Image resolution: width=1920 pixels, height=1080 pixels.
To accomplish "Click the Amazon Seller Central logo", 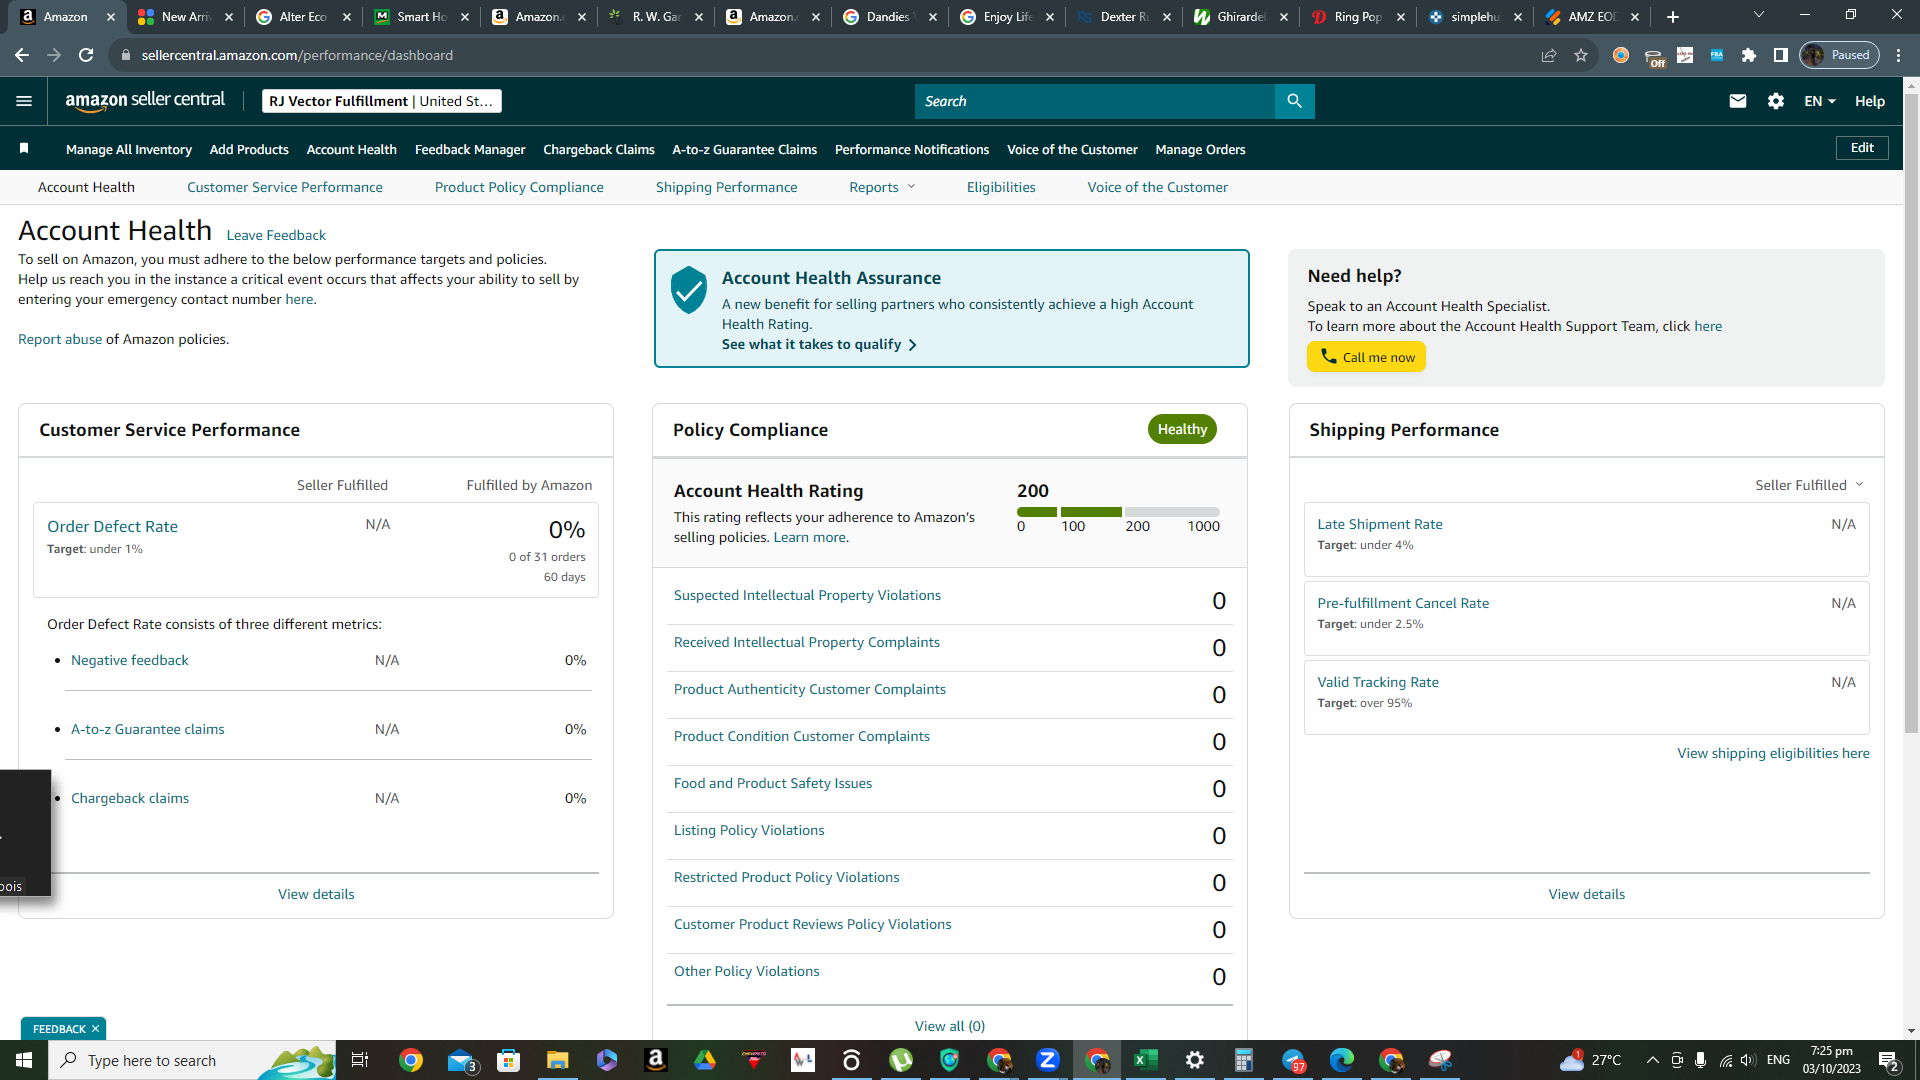I will 145,100.
